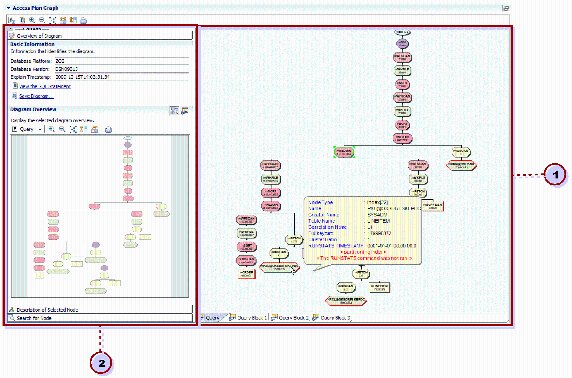Click the second icon in the Diagram Overview header
This screenshot has height=378, width=572.
click(x=185, y=110)
